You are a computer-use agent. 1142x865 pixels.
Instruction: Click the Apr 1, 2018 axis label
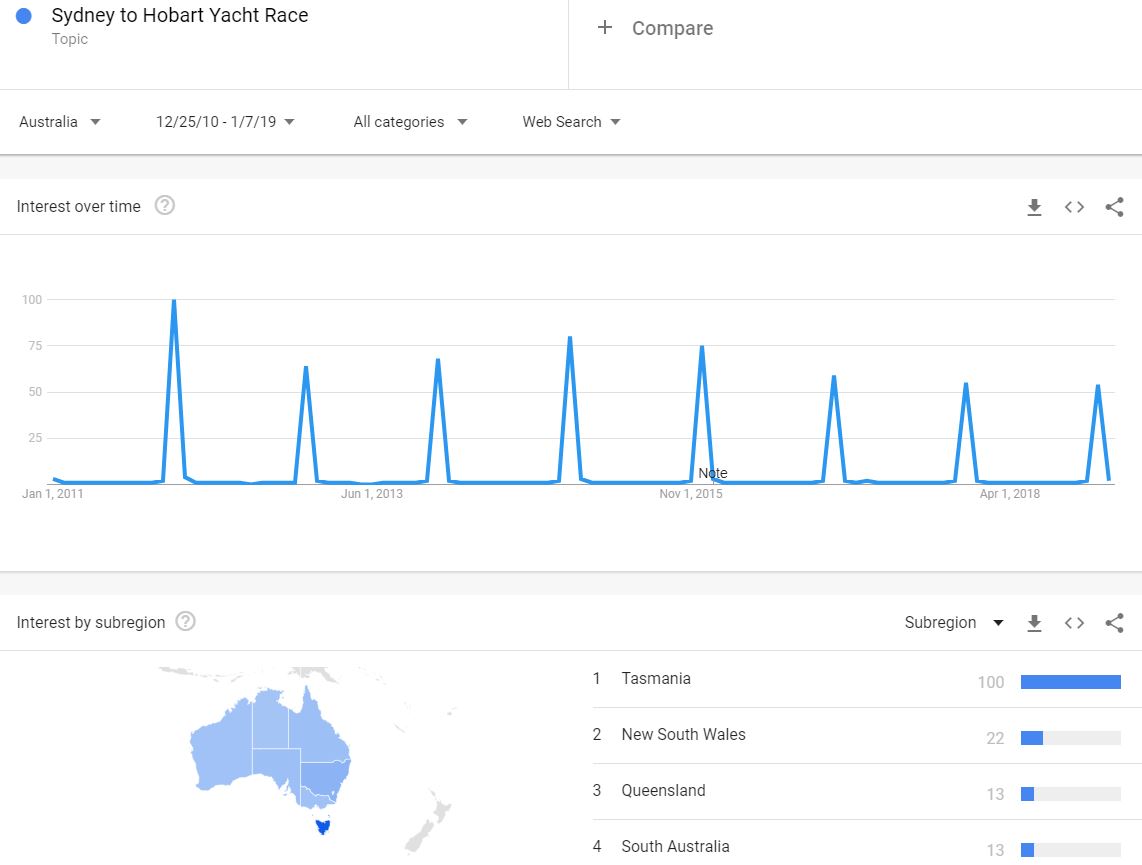pyautogui.click(x=1009, y=494)
